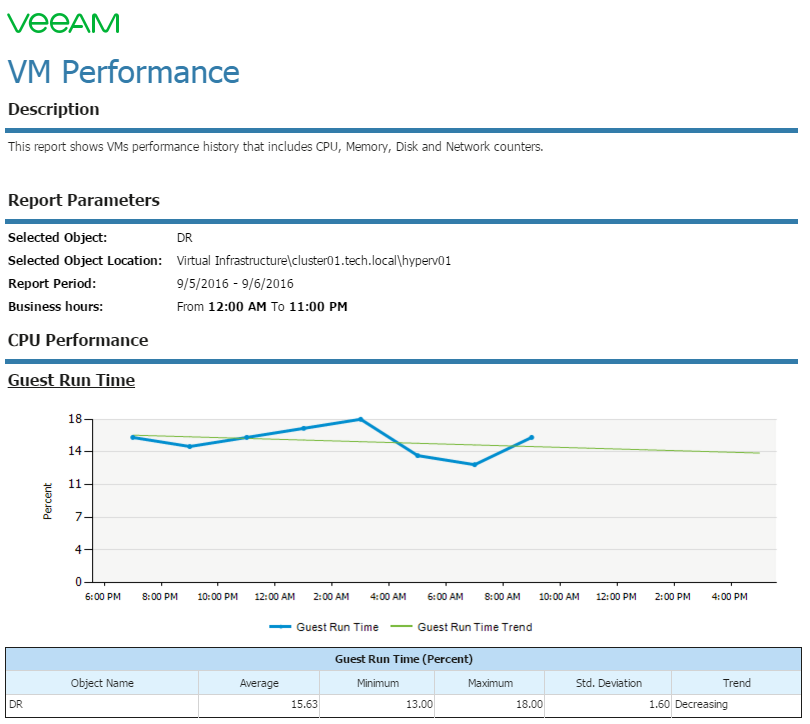Select the last data point of the blue line
This screenshot has width=810, height=724.
coord(532,437)
